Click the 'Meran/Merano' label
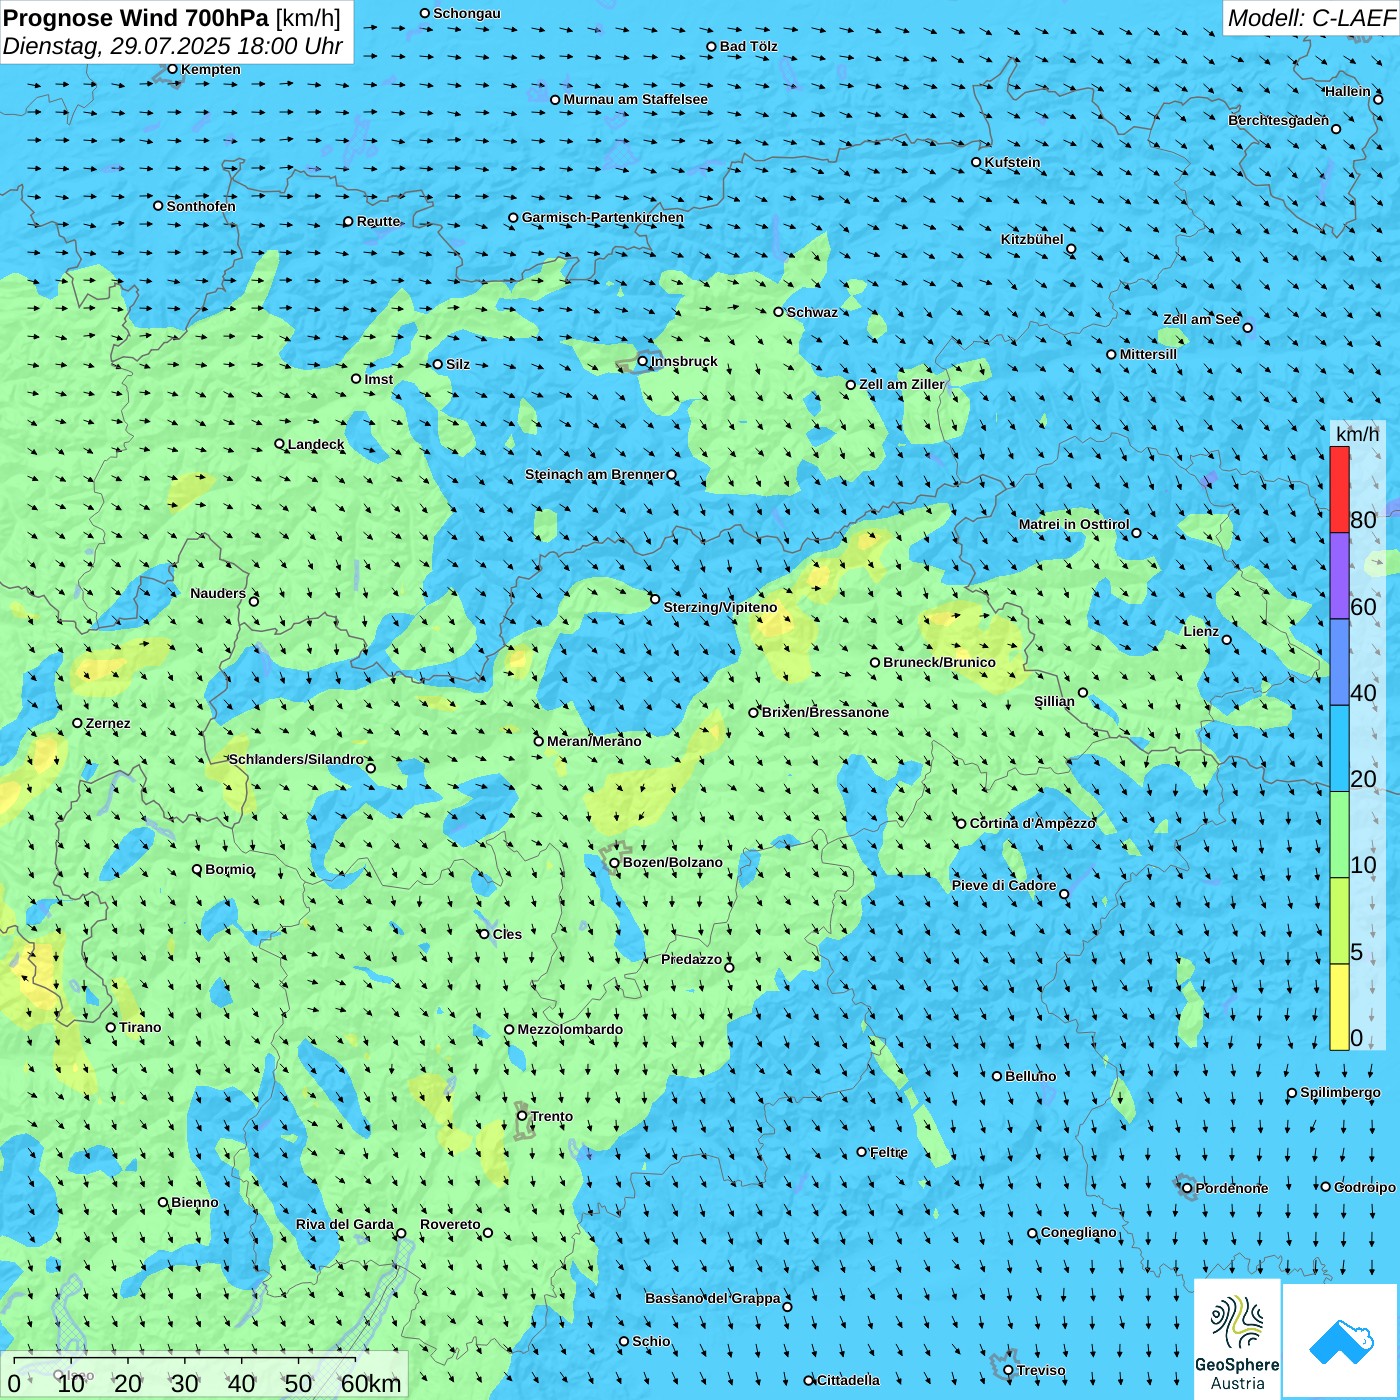The image size is (1400, 1400). [x=594, y=741]
